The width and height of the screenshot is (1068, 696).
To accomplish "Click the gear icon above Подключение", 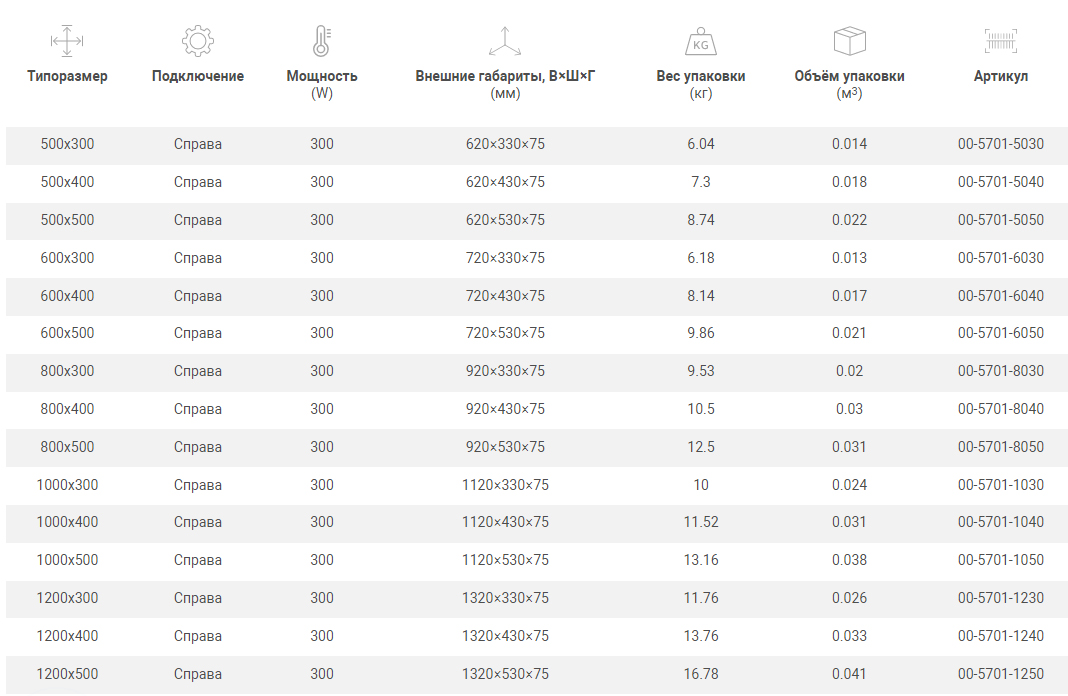I will 198,41.
